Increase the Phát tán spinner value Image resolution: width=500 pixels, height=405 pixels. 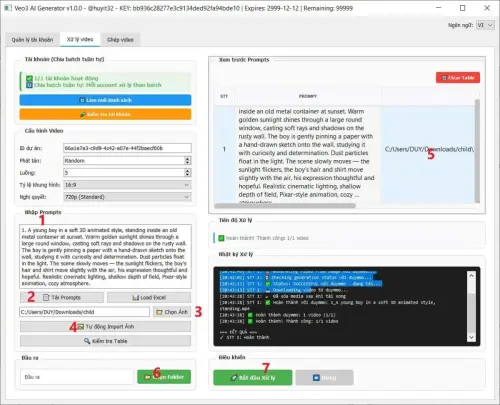point(188,159)
